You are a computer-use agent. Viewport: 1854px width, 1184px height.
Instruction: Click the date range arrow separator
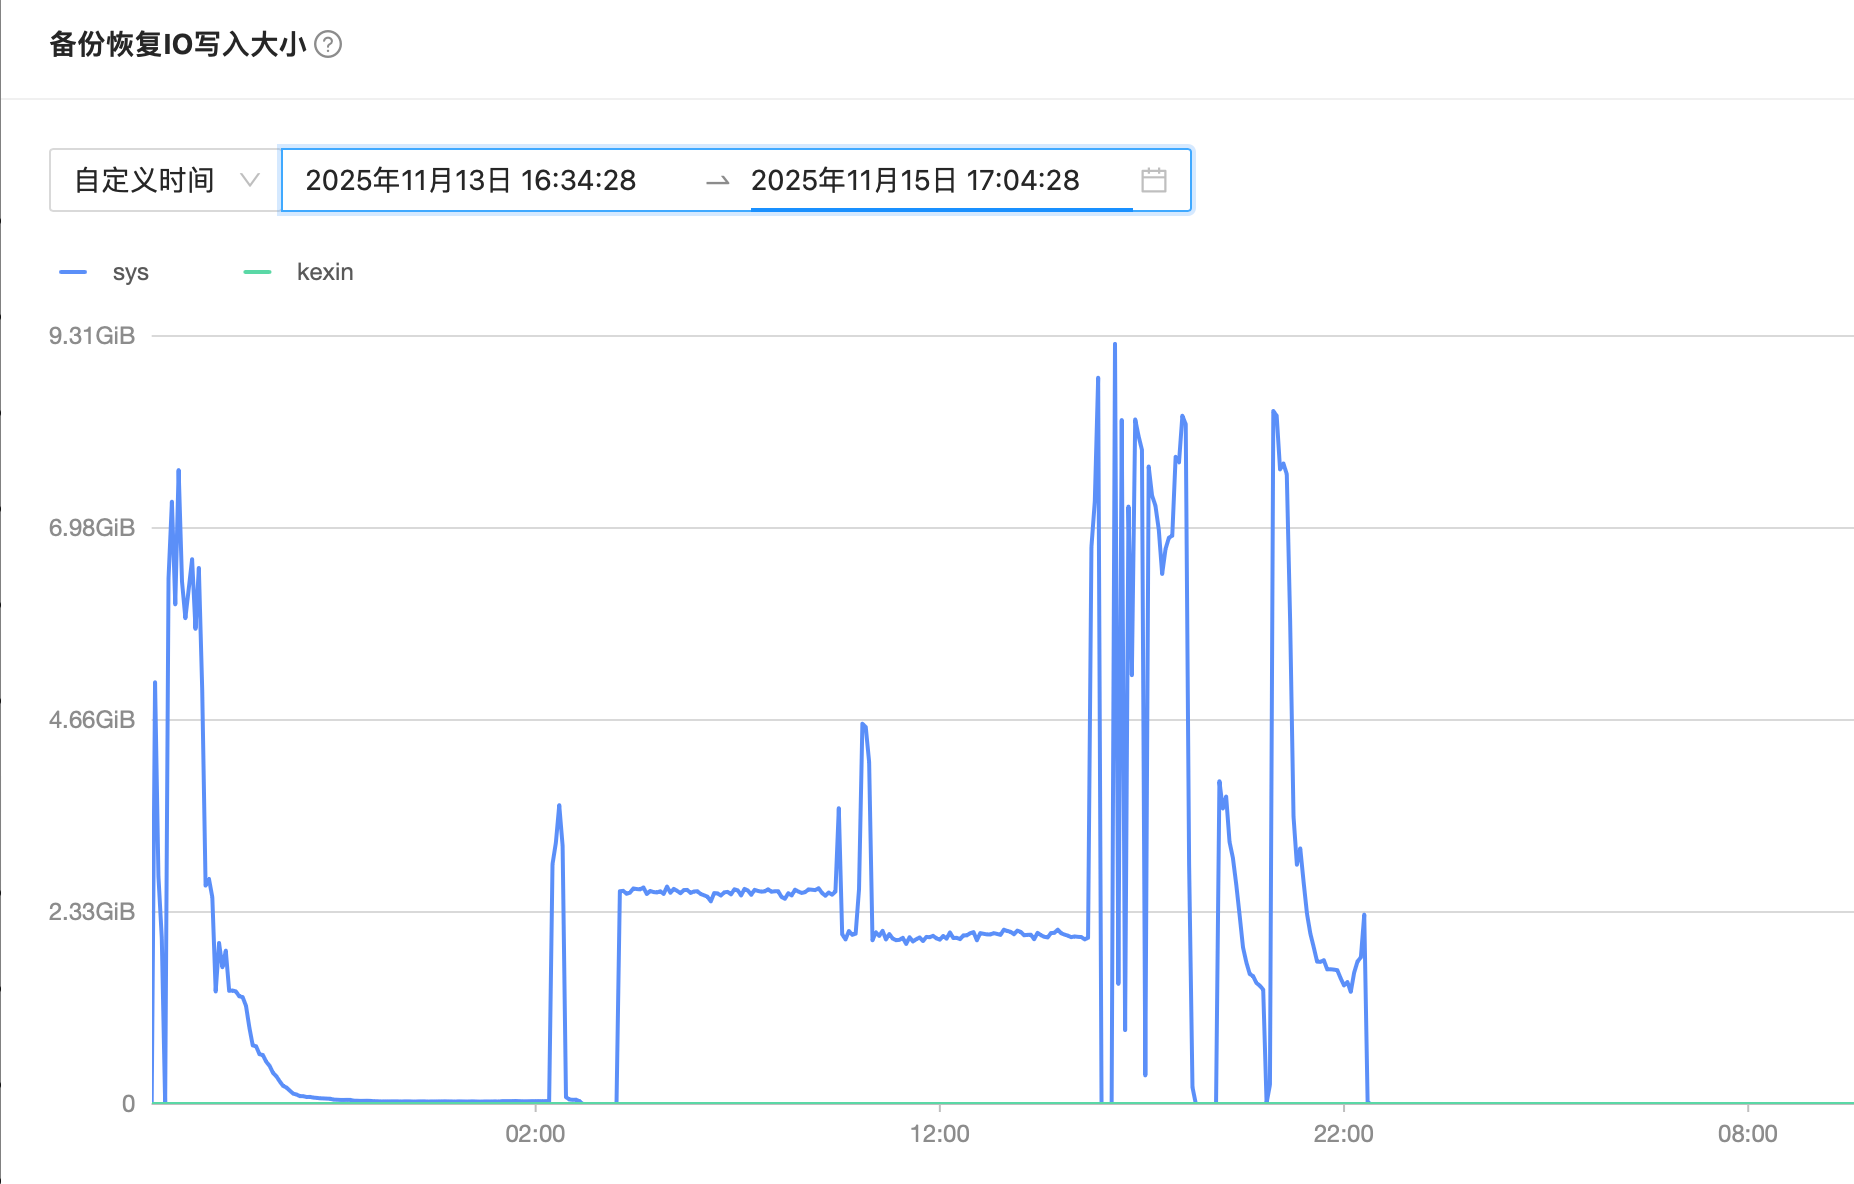(x=717, y=181)
